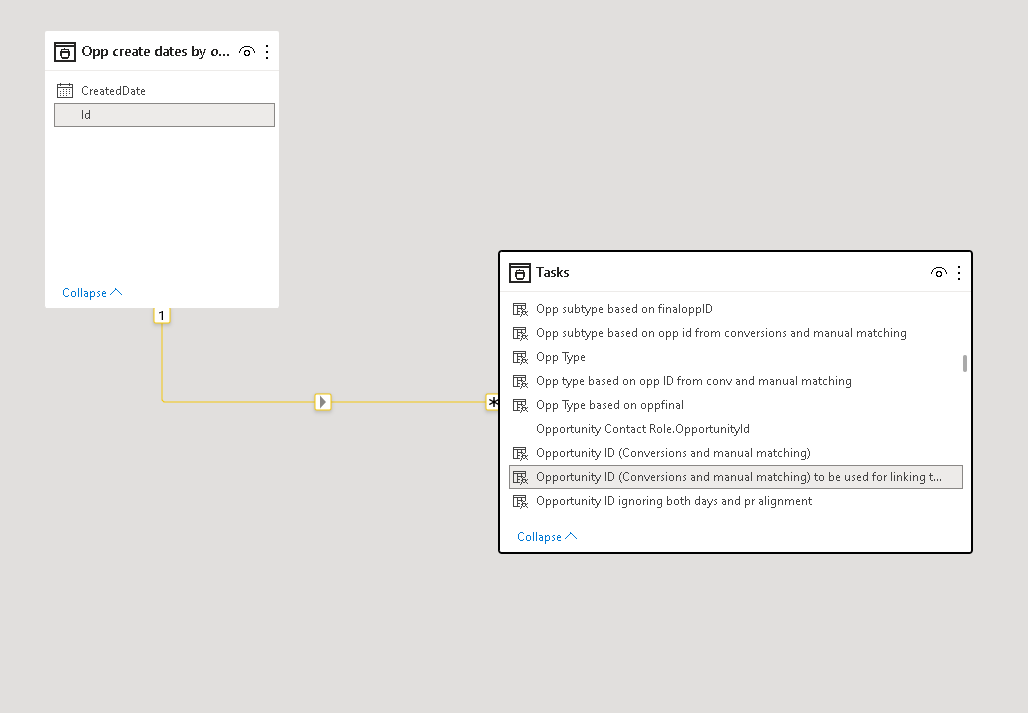Click the '1' cardinality marker on relationship

(162, 315)
